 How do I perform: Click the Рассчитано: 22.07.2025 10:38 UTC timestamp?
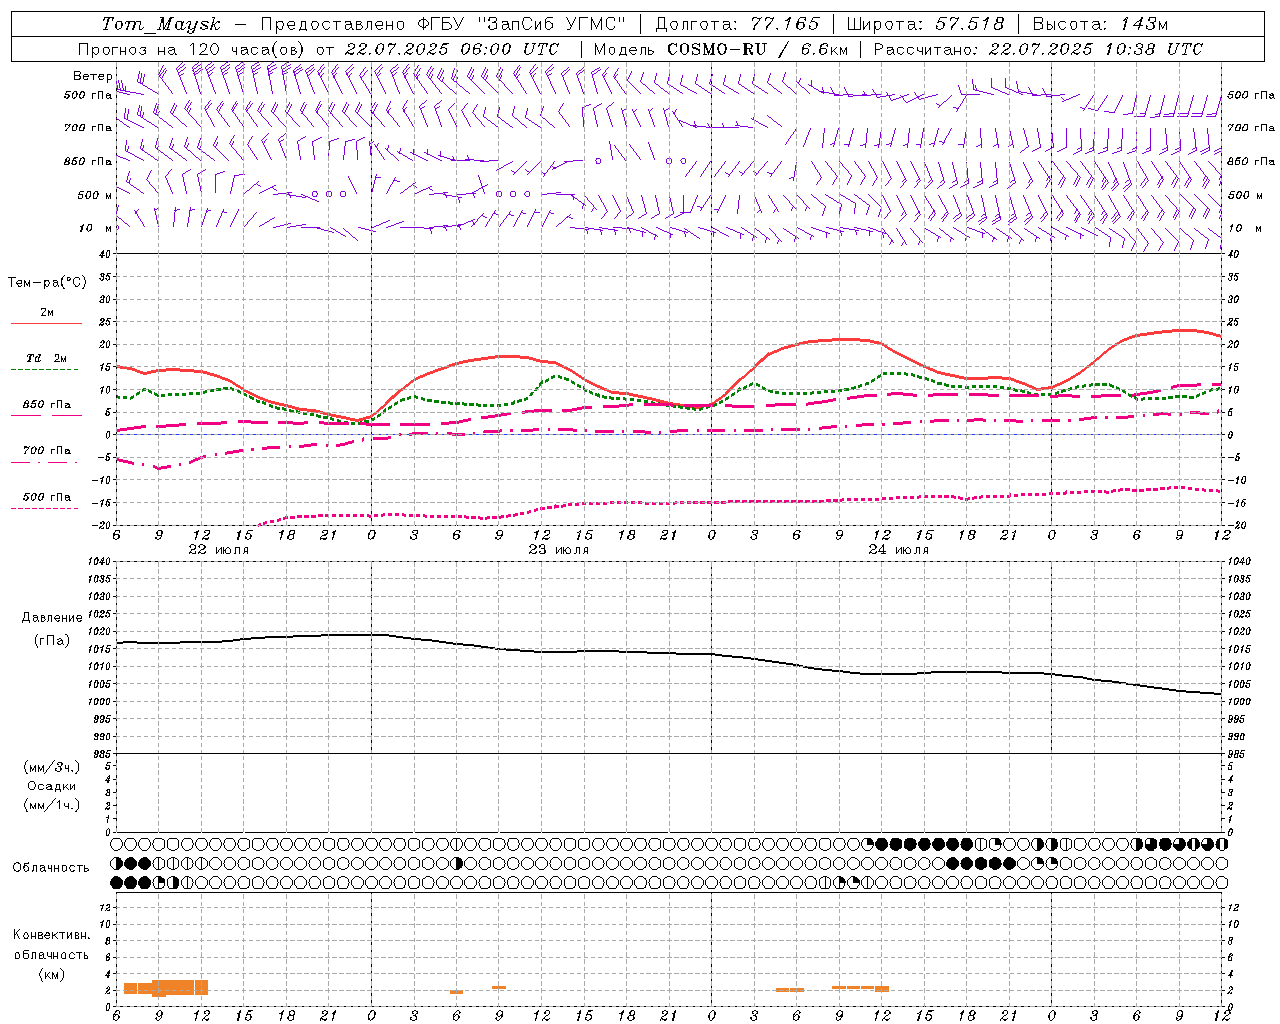point(1038,49)
